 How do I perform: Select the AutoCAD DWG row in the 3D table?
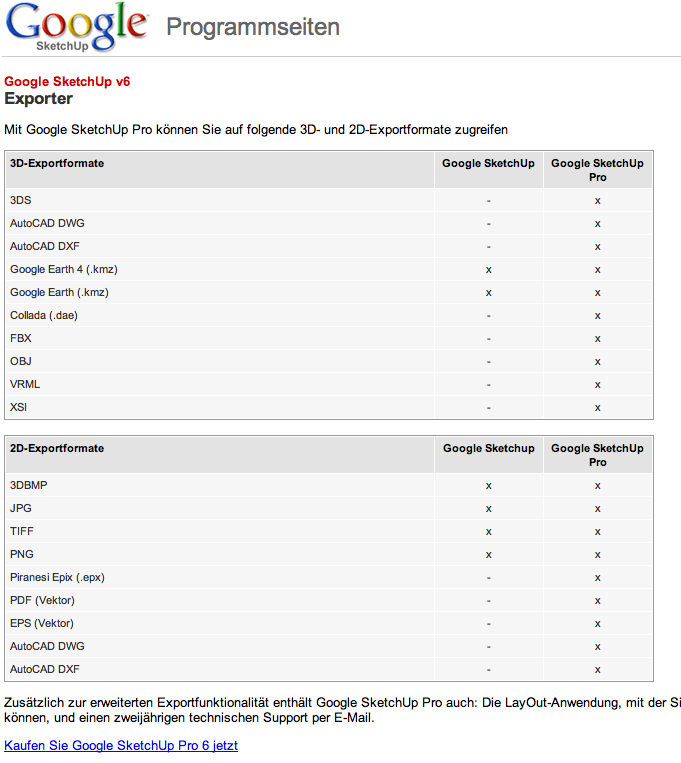[x=47, y=223]
